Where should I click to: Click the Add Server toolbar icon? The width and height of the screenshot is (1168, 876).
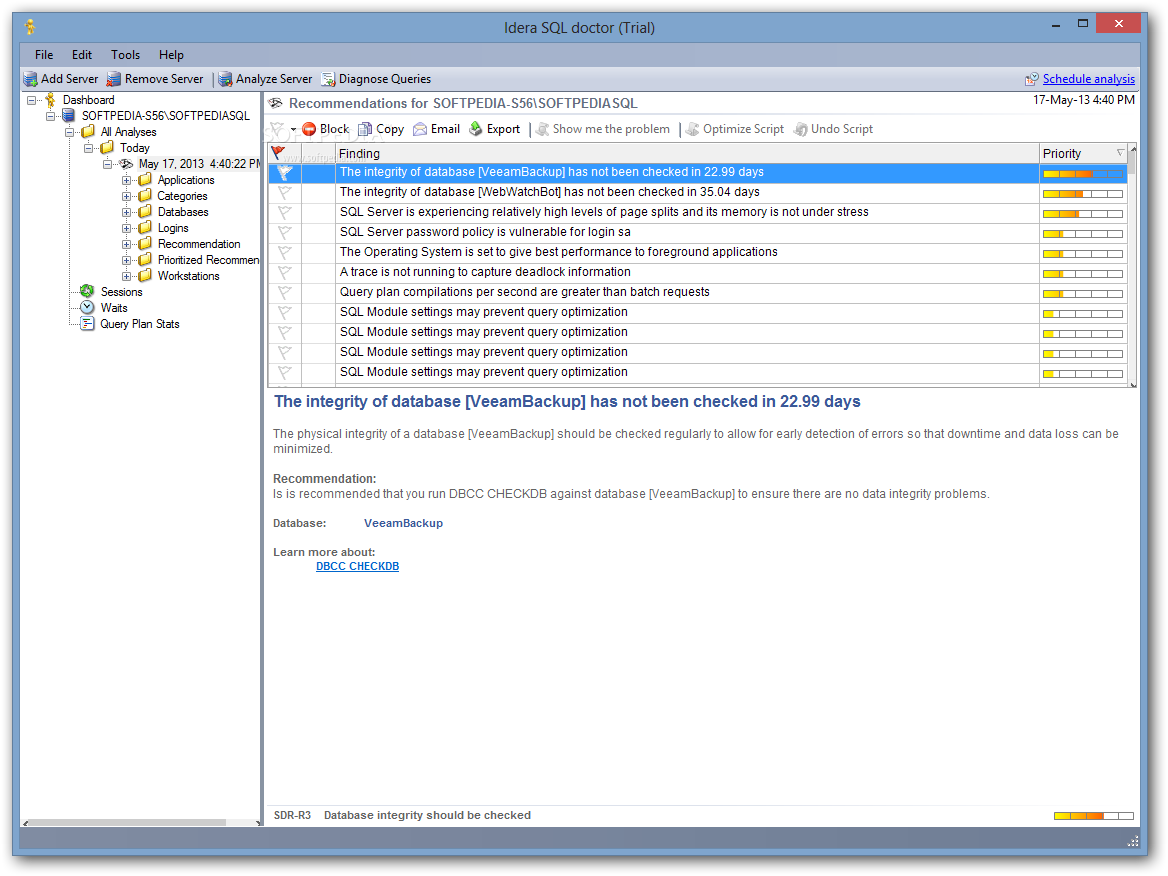[31, 79]
